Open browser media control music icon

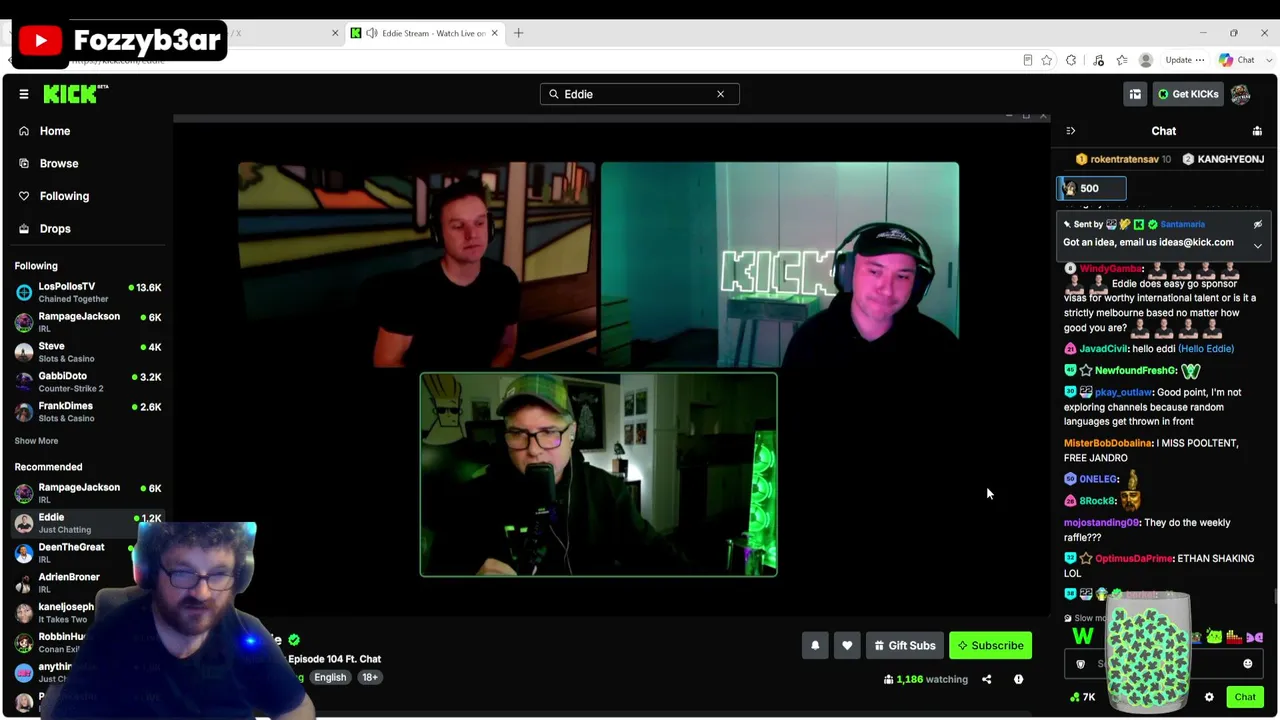pos(1098,60)
